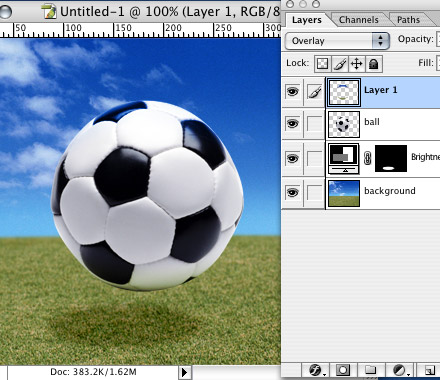Click the Fill field
Image resolution: width=440 pixels, height=380 pixels.
438,63
